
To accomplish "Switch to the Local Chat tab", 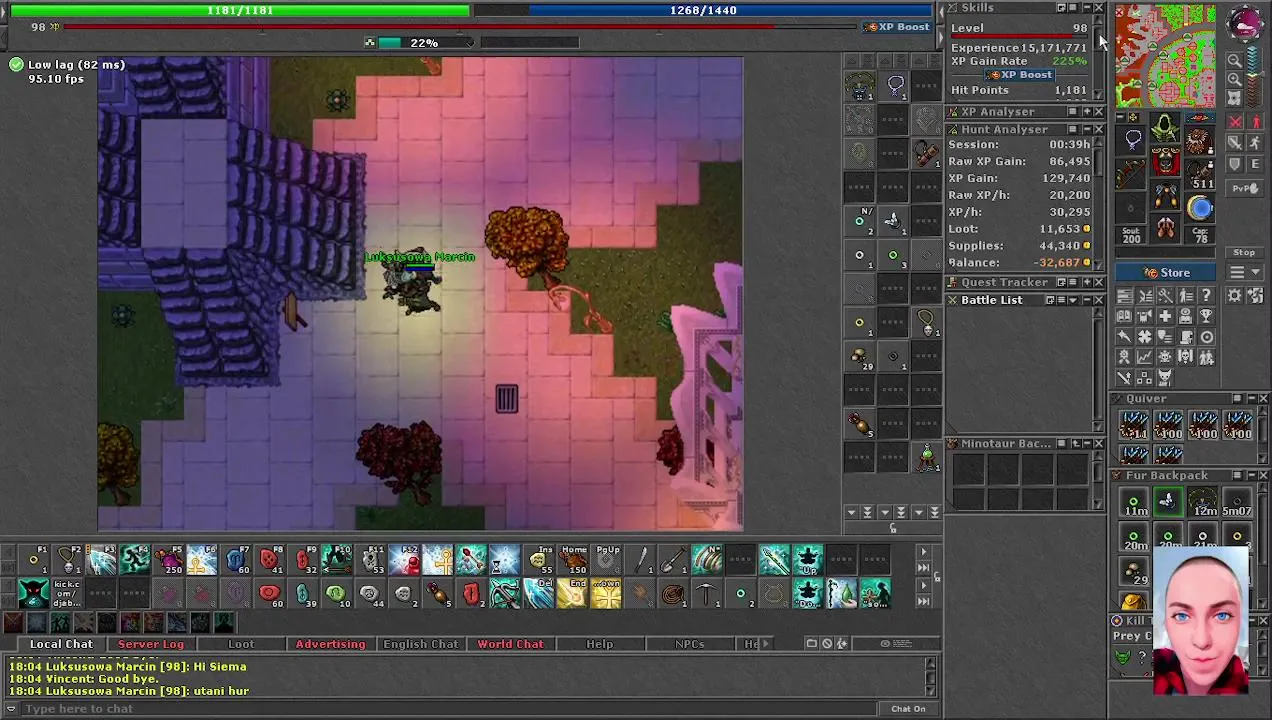I will coord(61,644).
